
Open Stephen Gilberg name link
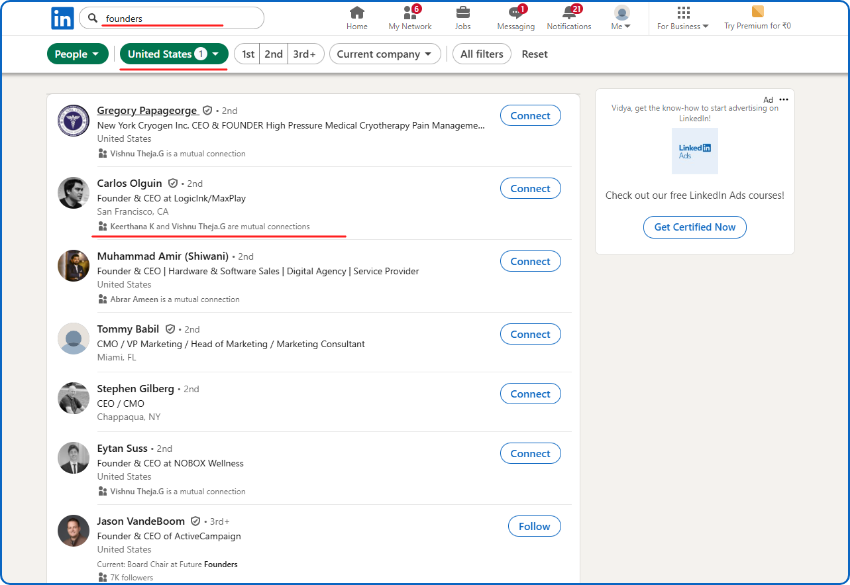[136, 389]
